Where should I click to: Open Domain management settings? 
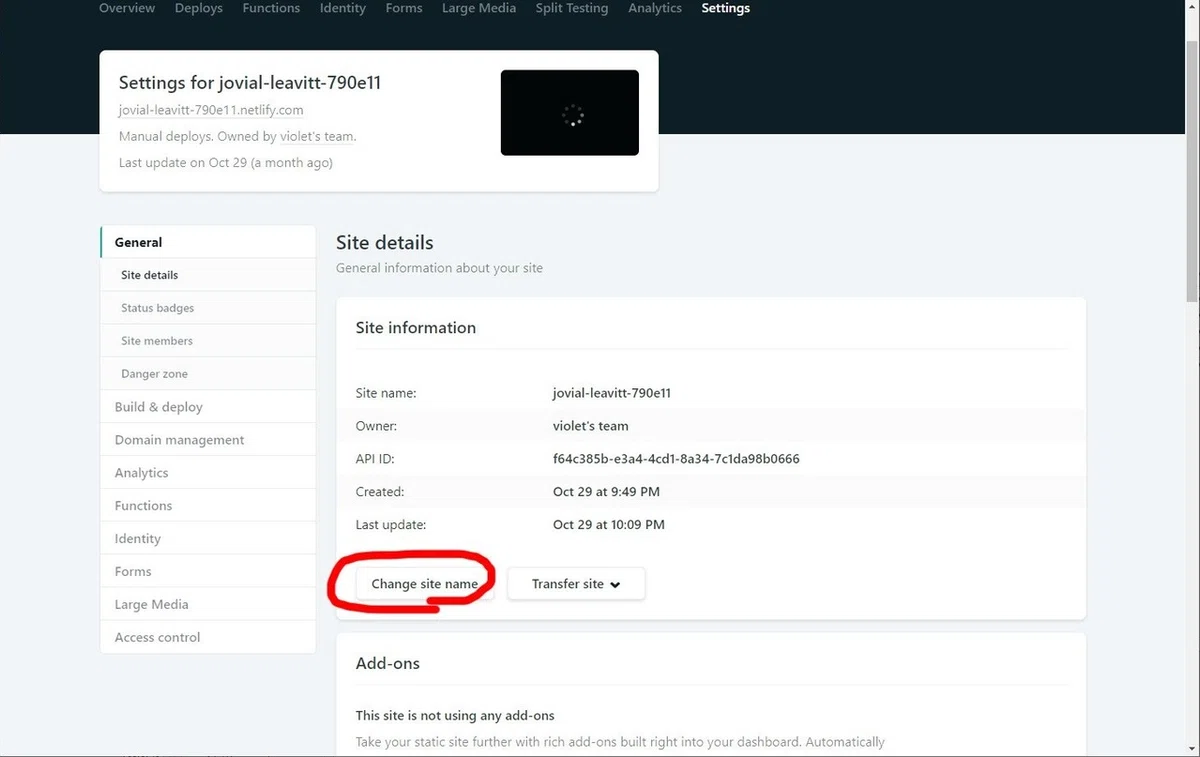pyautogui.click(x=208, y=440)
